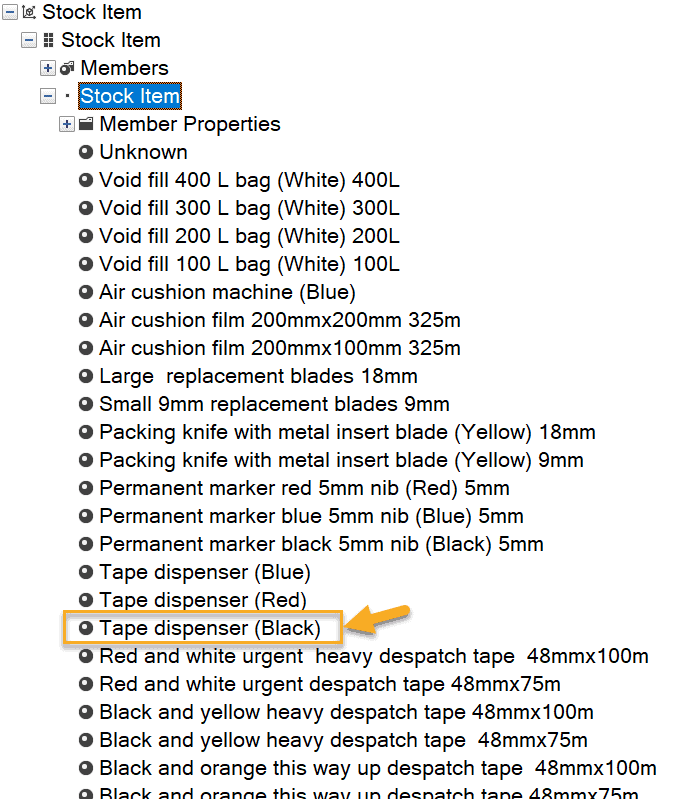The height and width of the screenshot is (799, 699).
Task: Collapse the highlighted Stock Item level
Action: point(48,97)
